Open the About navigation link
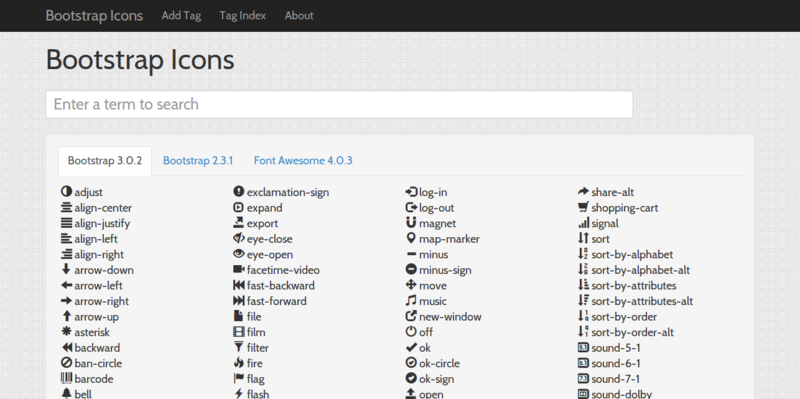This screenshot has height=399, width=800. coord(299,15)
